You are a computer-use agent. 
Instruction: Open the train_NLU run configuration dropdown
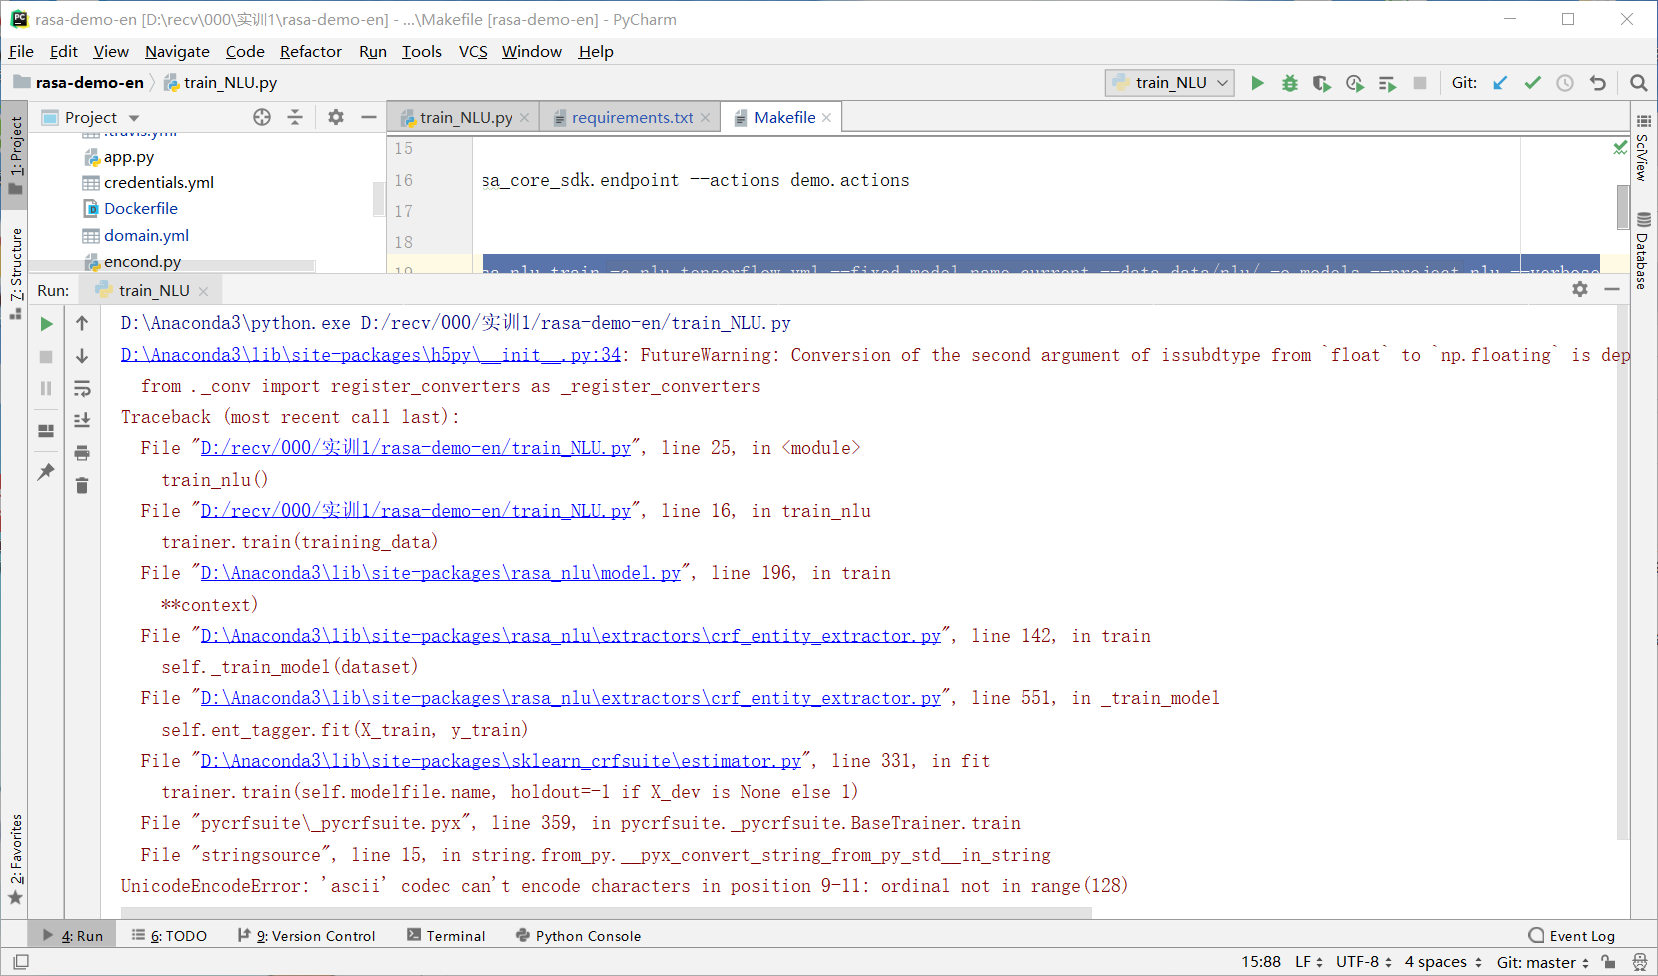pos(1170,83)
